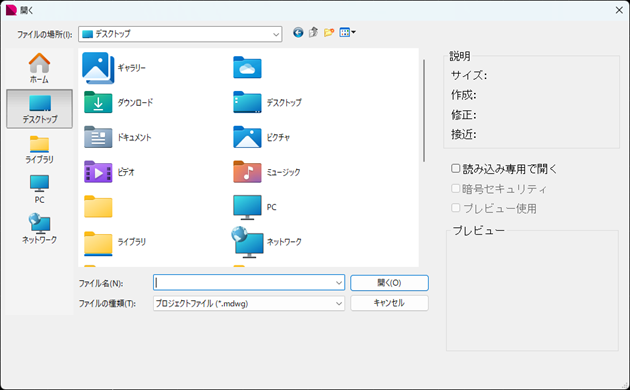Close the 開く dialog
The height and width of the screenshot is (390, 630).
pyautogui.click(x=619, y=10)
